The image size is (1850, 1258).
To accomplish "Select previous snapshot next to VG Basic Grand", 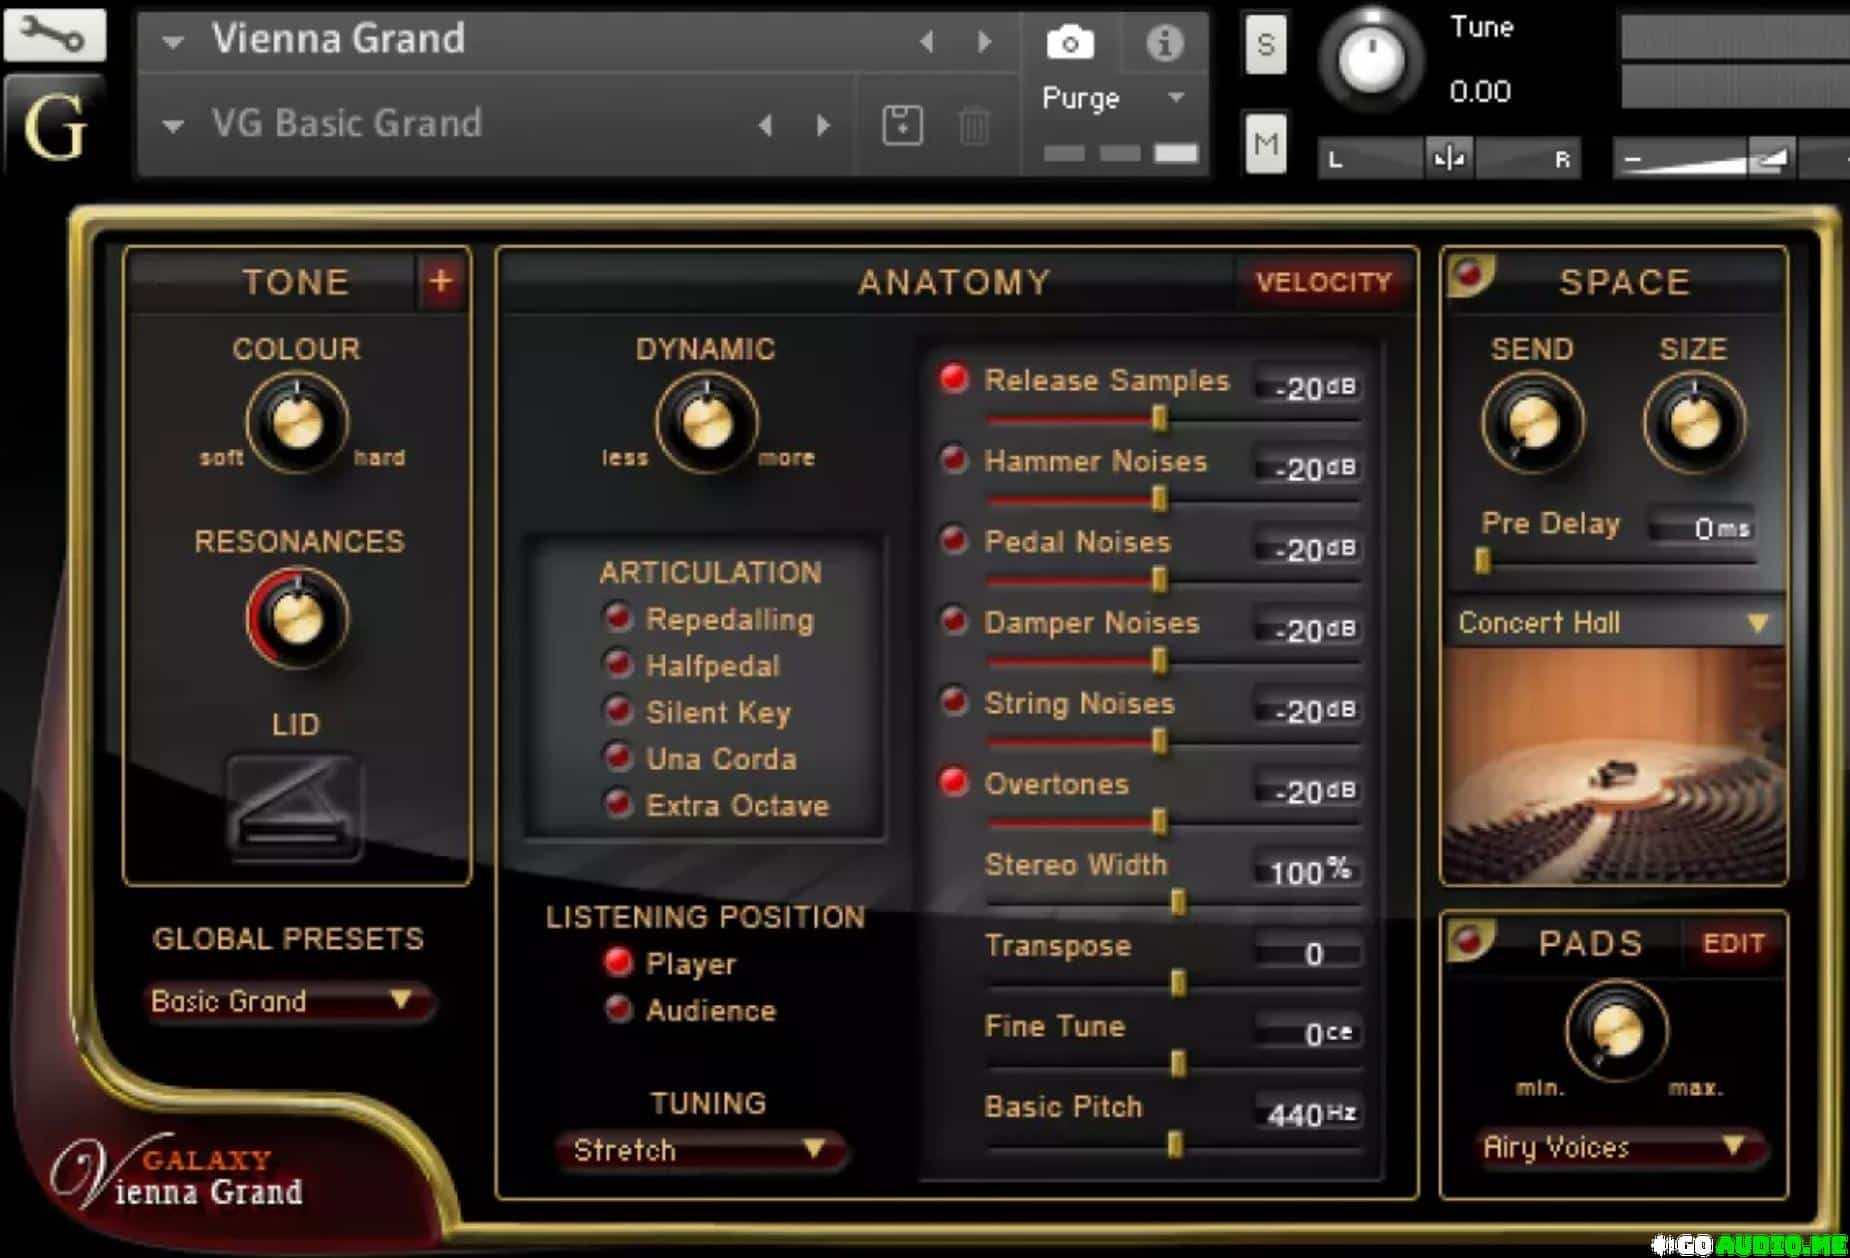I will point(766,126).
